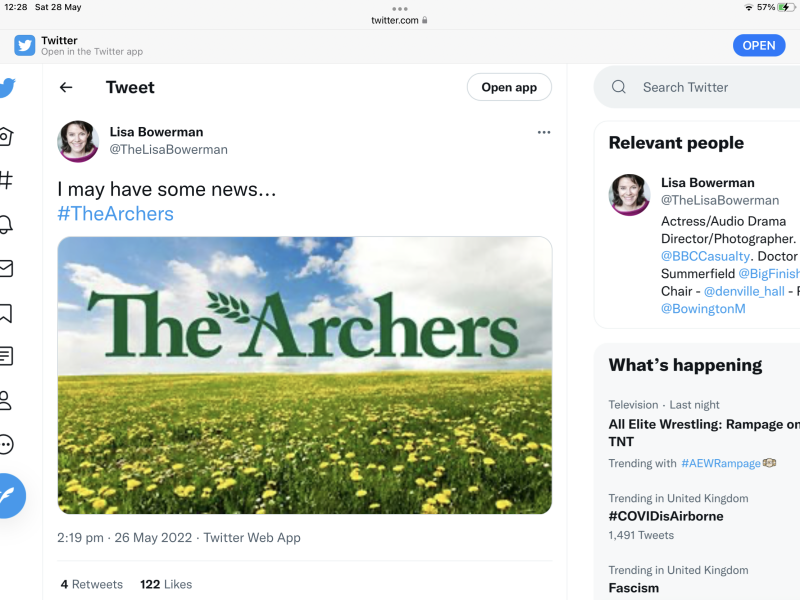This screenshot has height=600, width=800.
Task: Open Lists from the sidebar
Action: (x=10, y=356)
